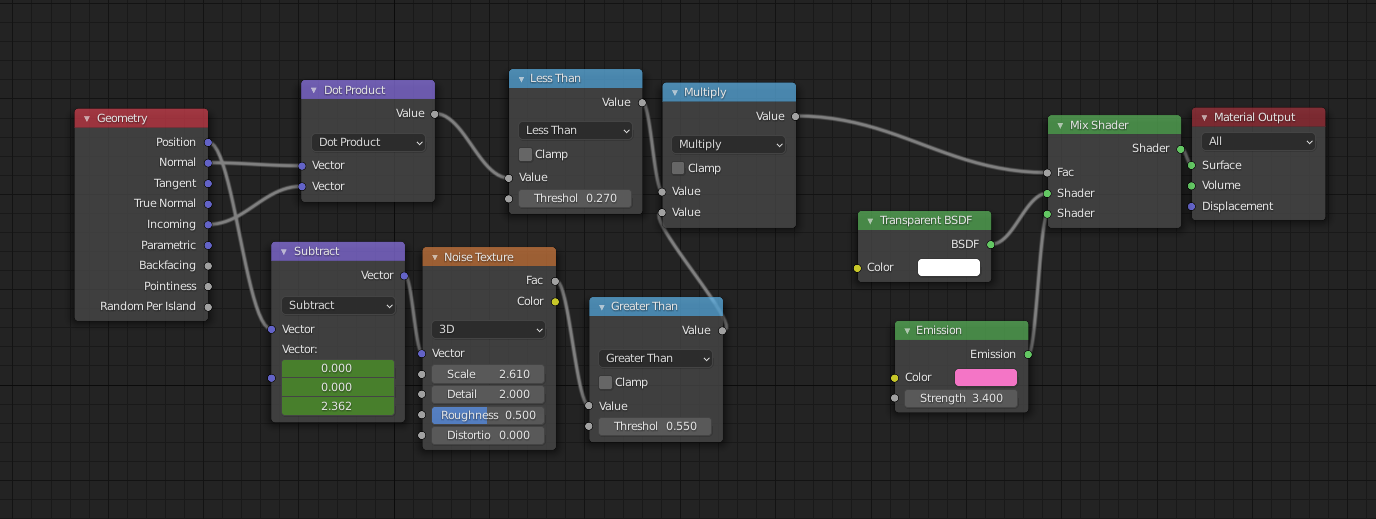Click the Noise Texture Scale field

(x=489, y=374)
